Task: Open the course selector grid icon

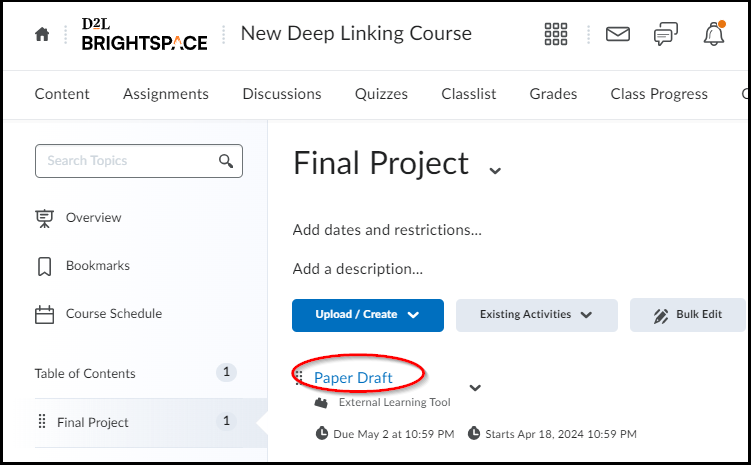Action: (x=556, y=34)
